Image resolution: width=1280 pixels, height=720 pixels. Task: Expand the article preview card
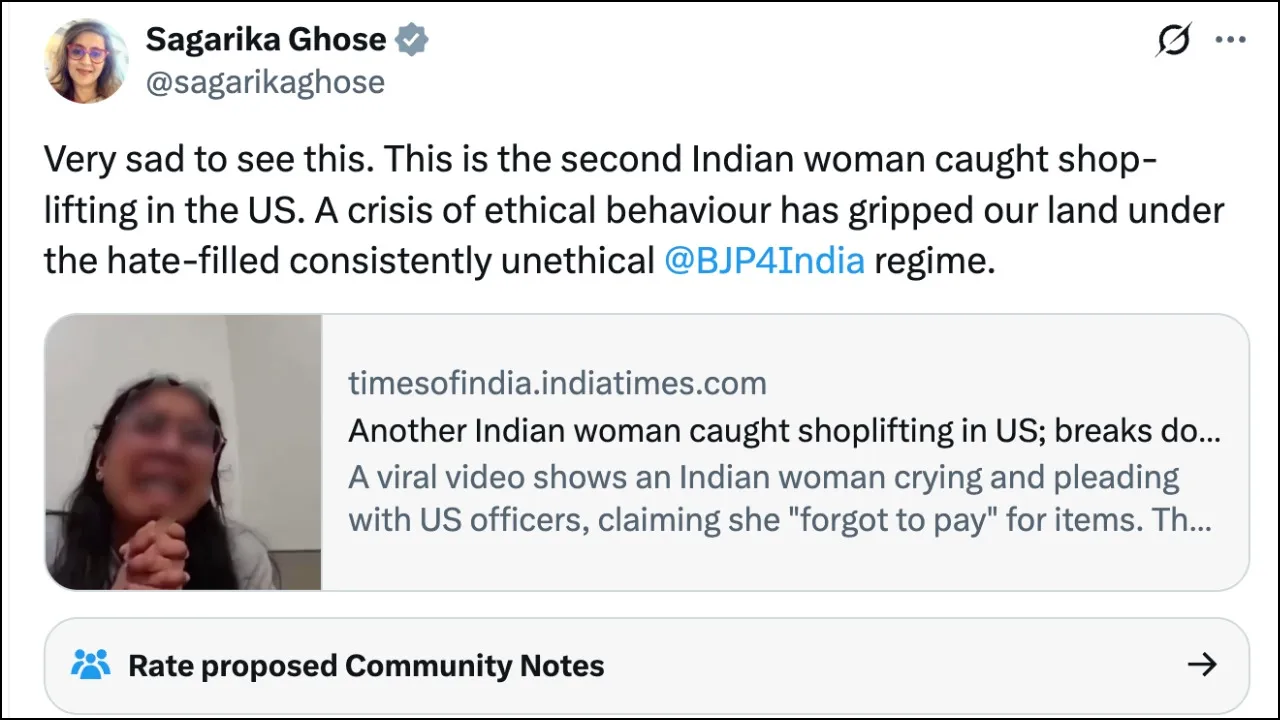coord(646,452)
